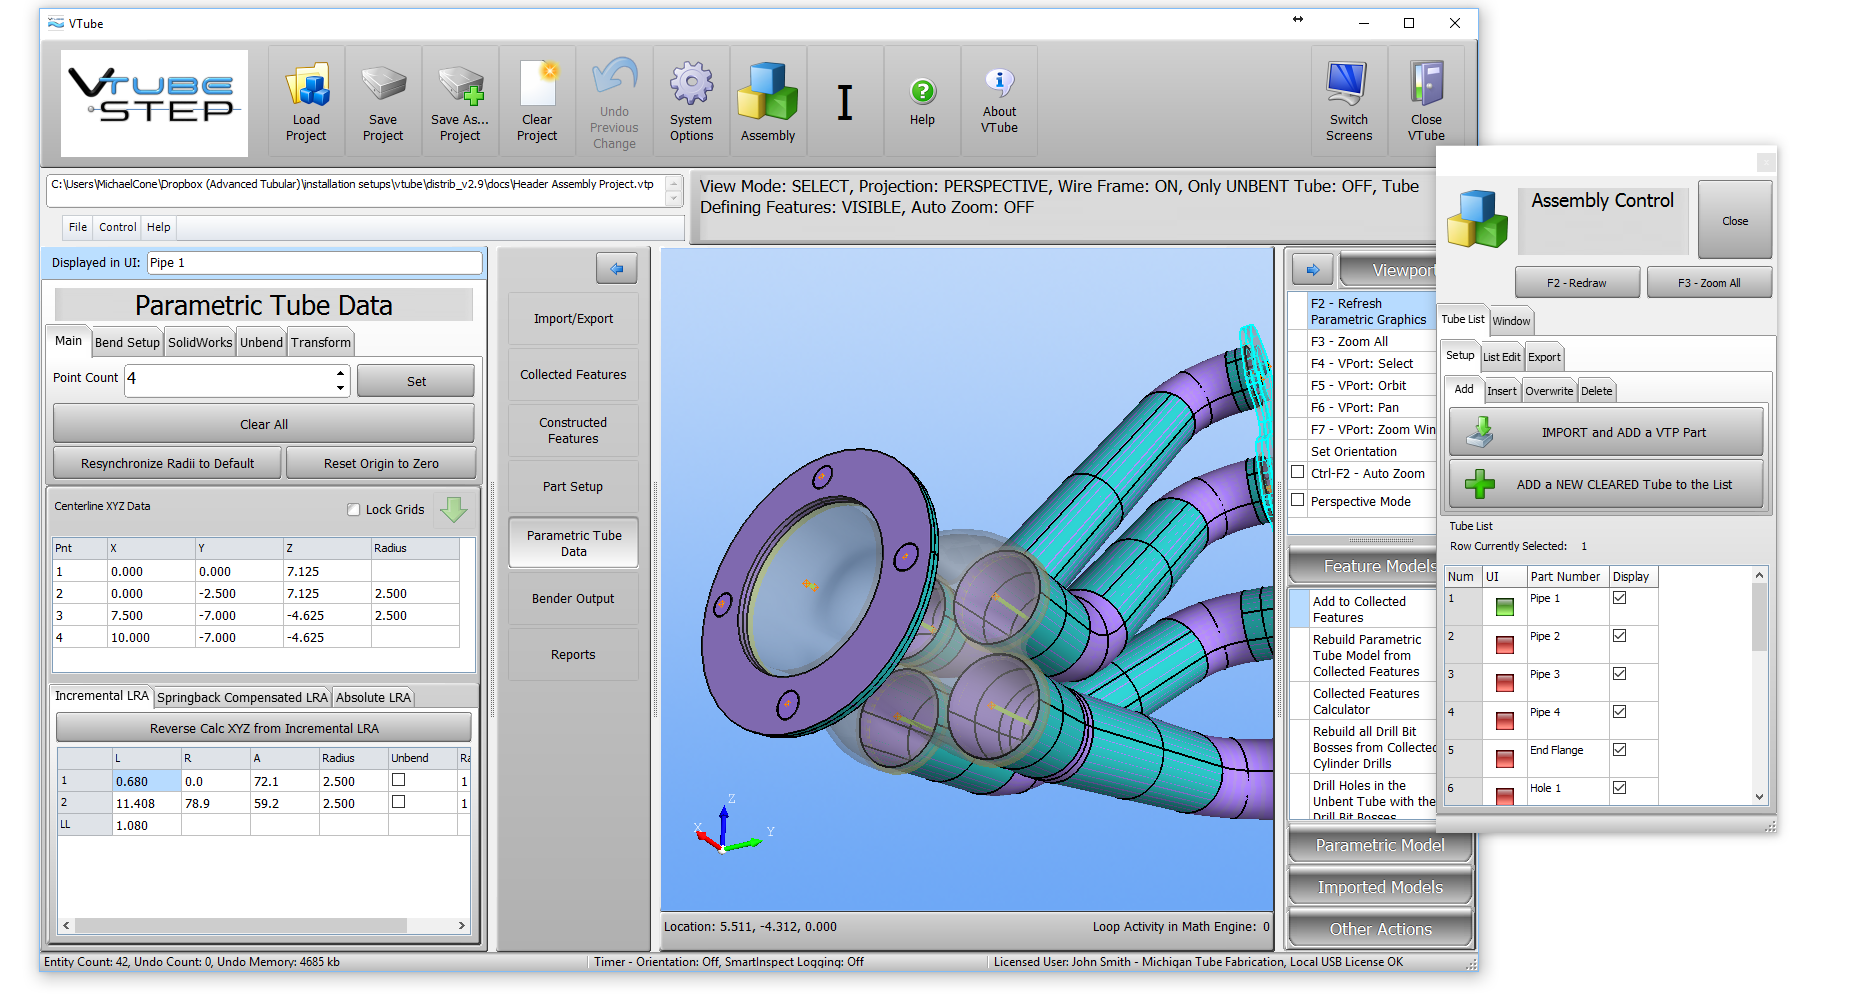
Task: Click the red color swatch for Pipe 3
Action: (x=1504, y=683)
